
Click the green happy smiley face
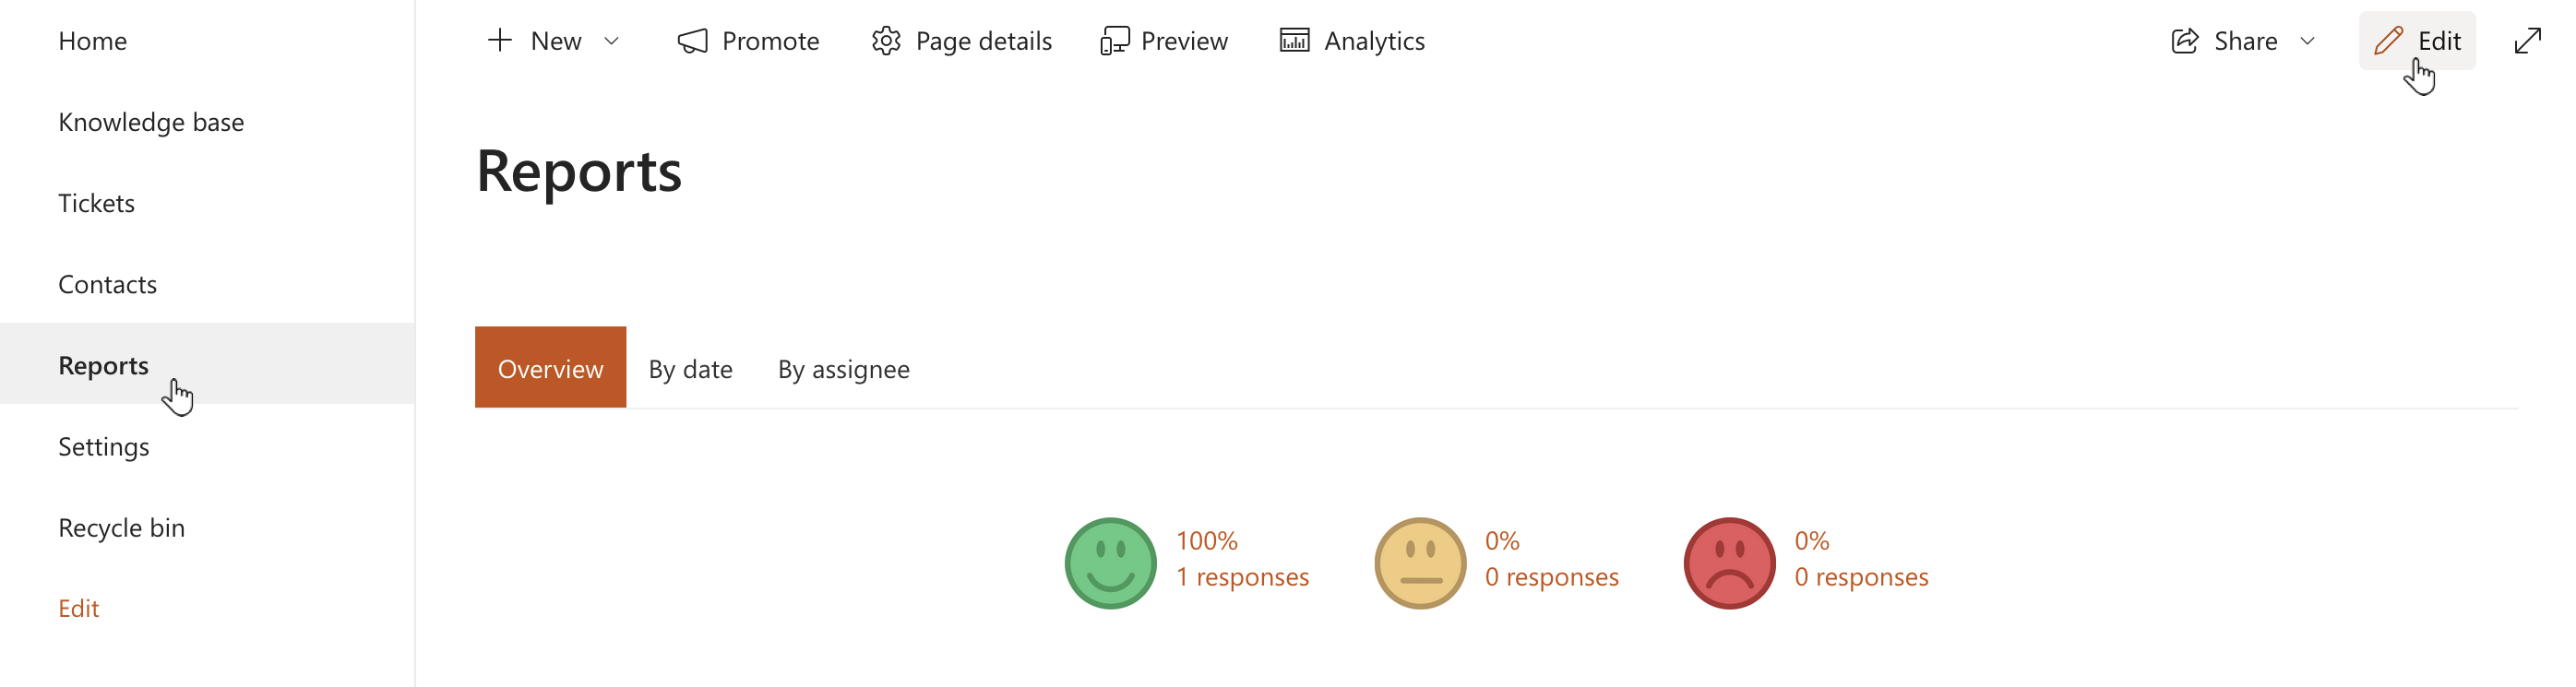tap(1110, 563)
